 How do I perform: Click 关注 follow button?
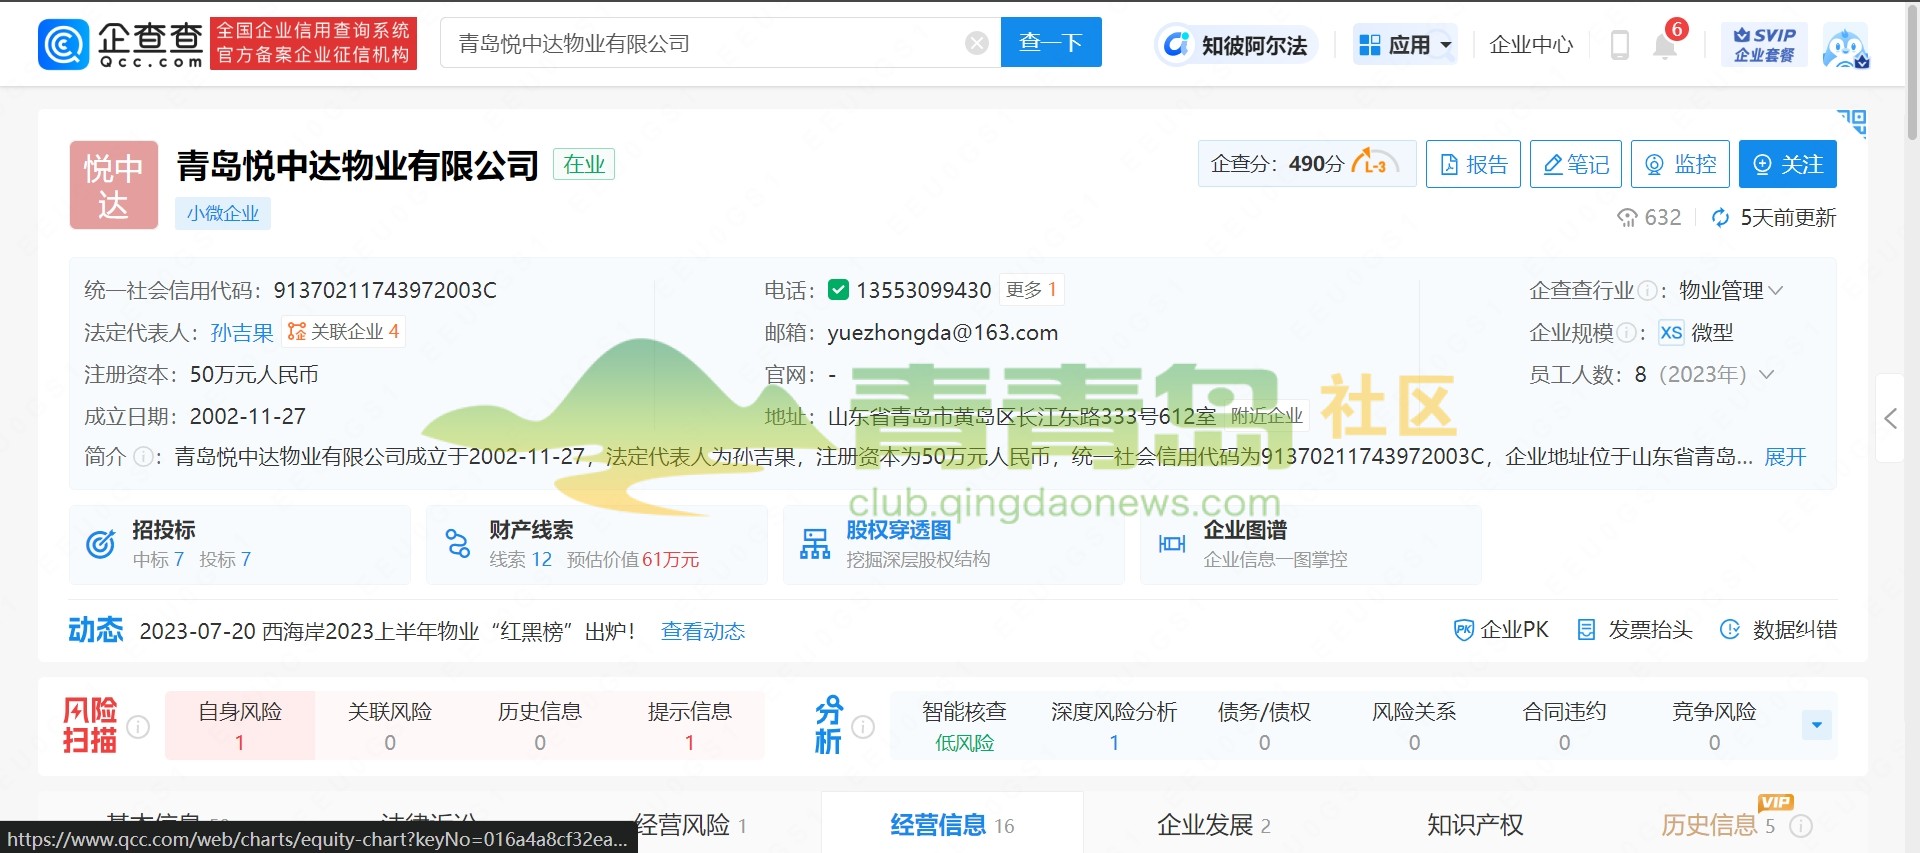click(1788, 164)
